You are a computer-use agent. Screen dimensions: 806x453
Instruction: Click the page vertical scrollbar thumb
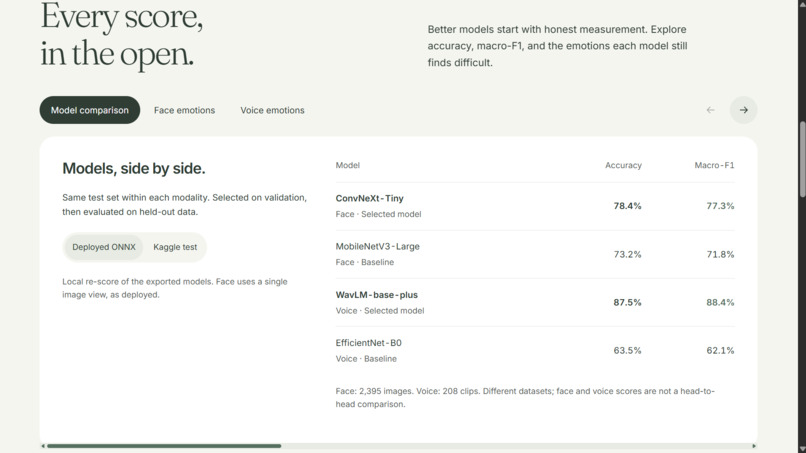pyautogui.click(x=802, y=159)
